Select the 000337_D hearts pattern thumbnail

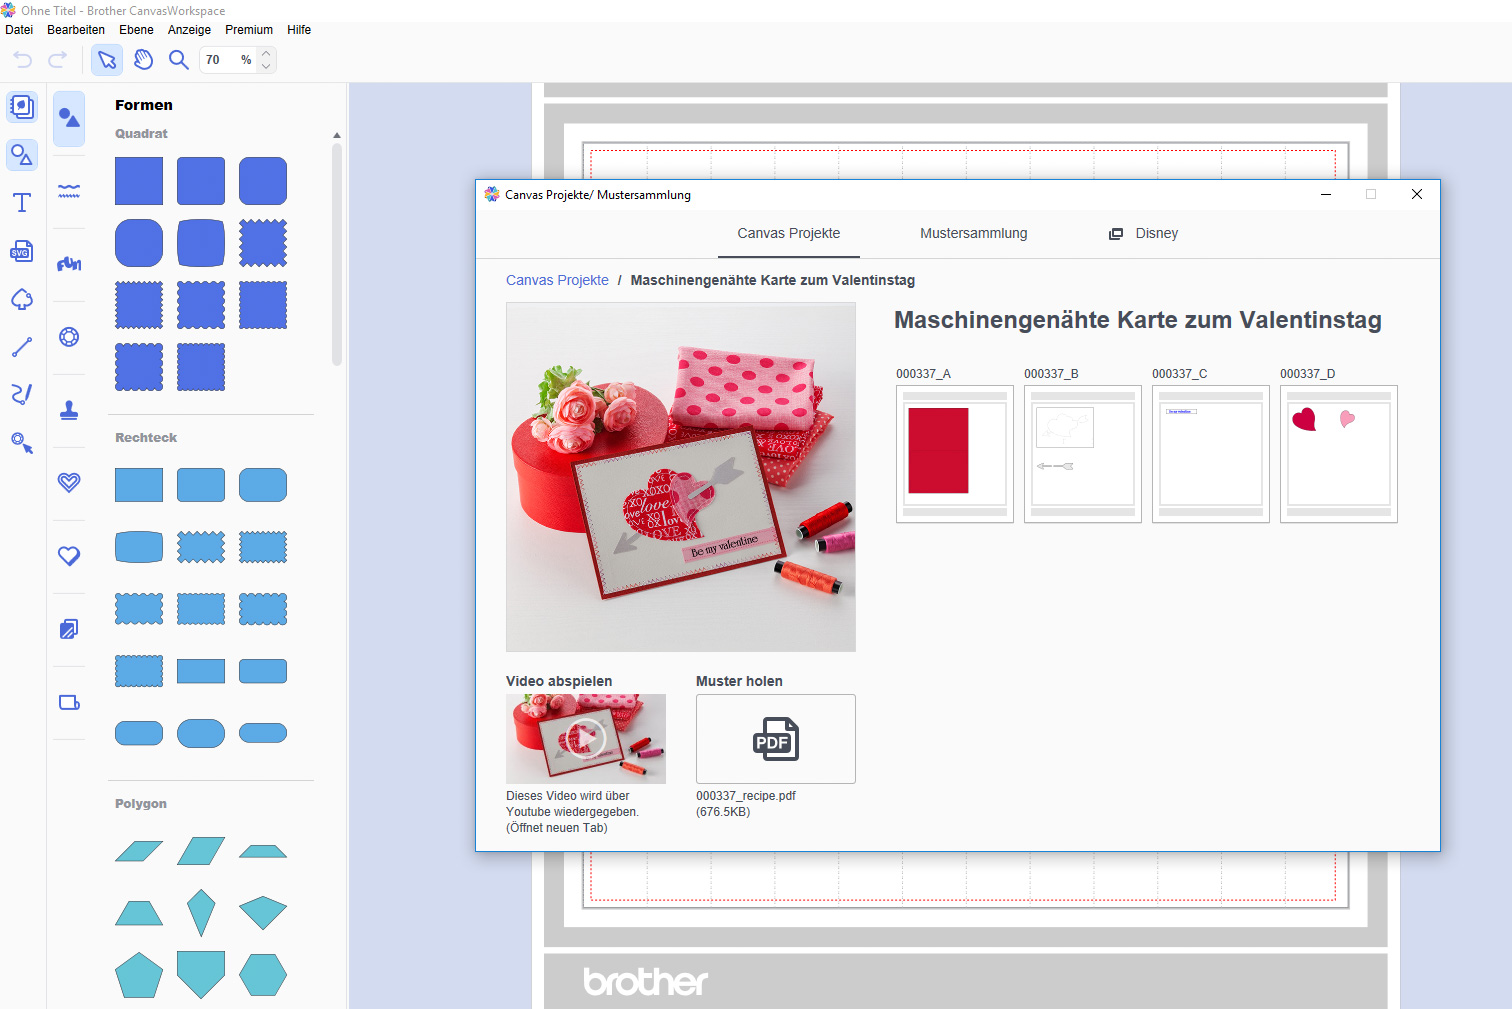click(x=1338, y=454)
